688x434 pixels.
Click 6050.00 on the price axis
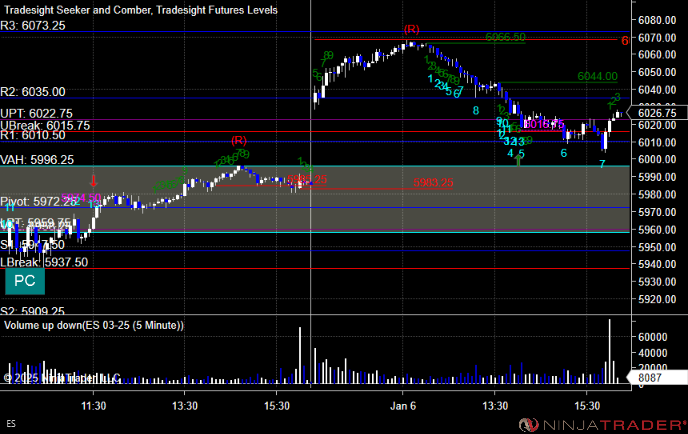tap(657, 72)
